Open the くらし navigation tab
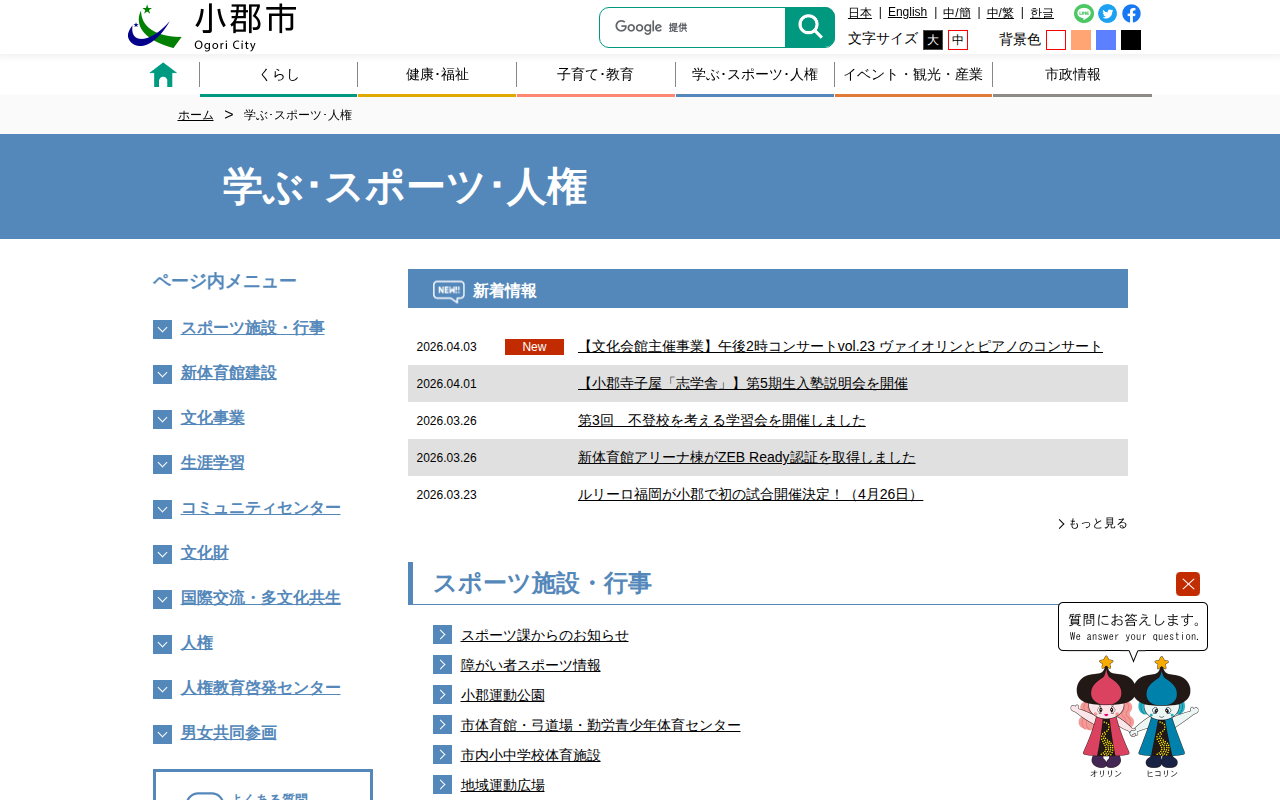 click(279, 75)
